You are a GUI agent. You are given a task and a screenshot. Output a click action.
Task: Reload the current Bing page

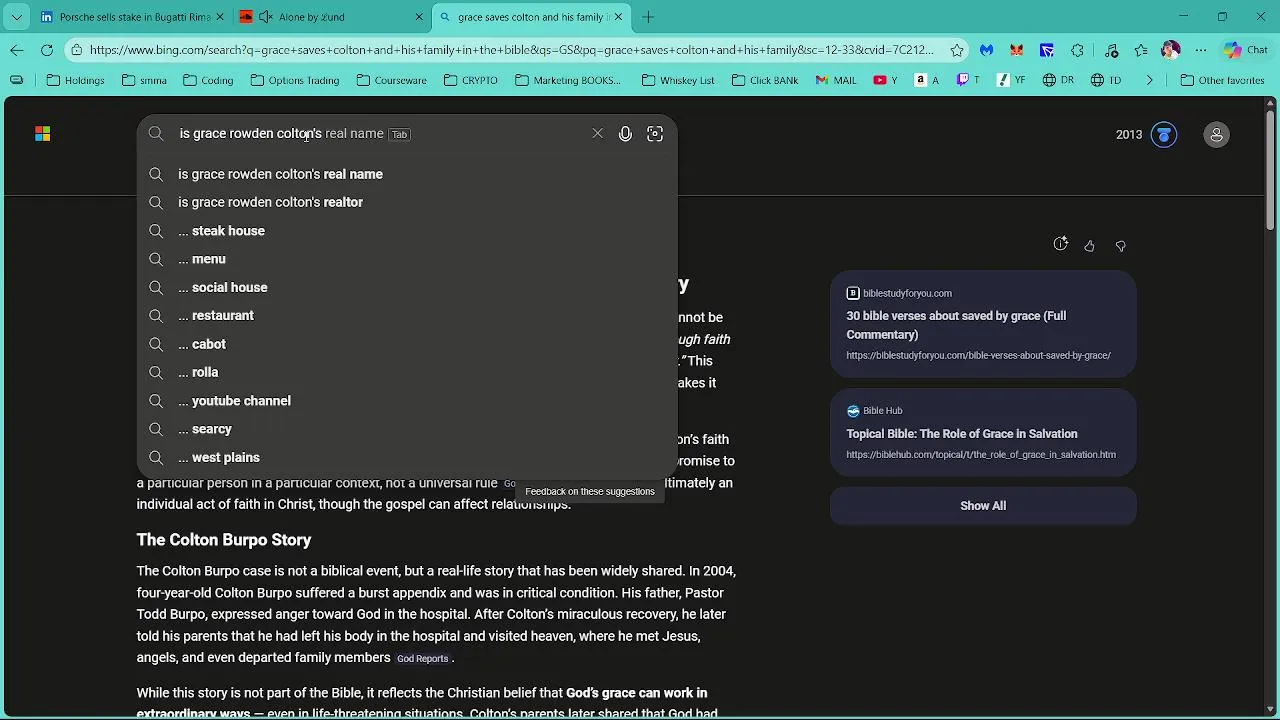47,50
